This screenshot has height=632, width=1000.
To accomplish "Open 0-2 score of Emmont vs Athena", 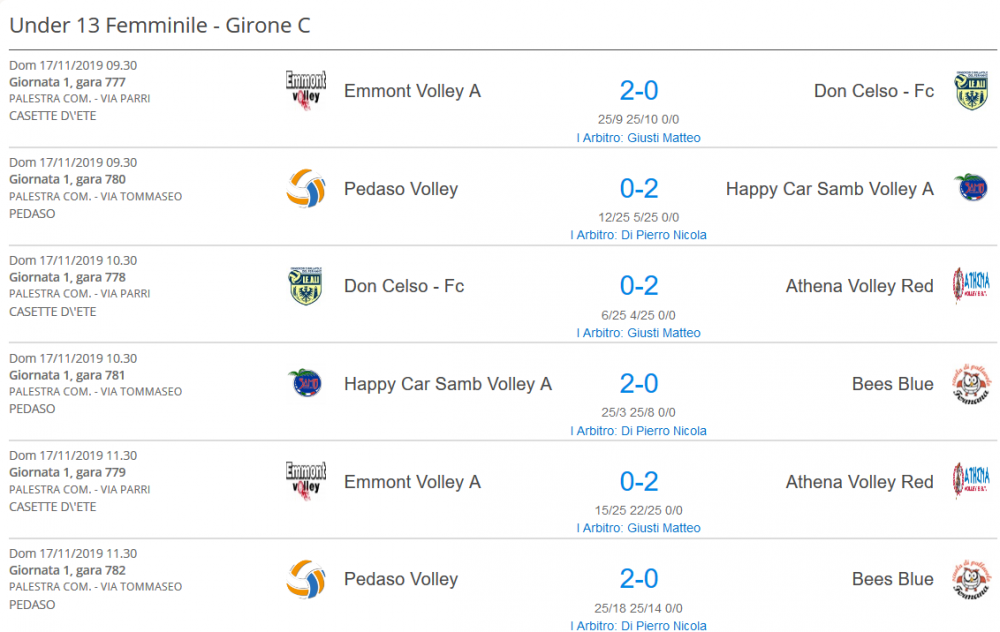I will (x=638, y=481).
